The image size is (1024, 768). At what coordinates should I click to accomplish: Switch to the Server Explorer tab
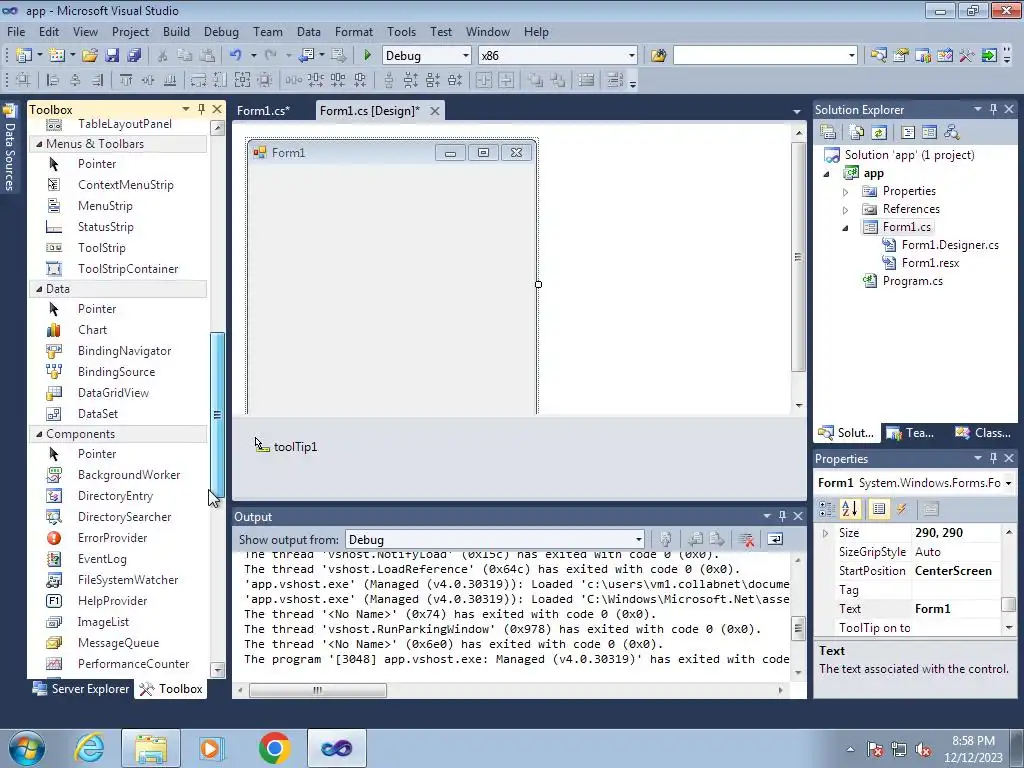[x=82, y=688]
